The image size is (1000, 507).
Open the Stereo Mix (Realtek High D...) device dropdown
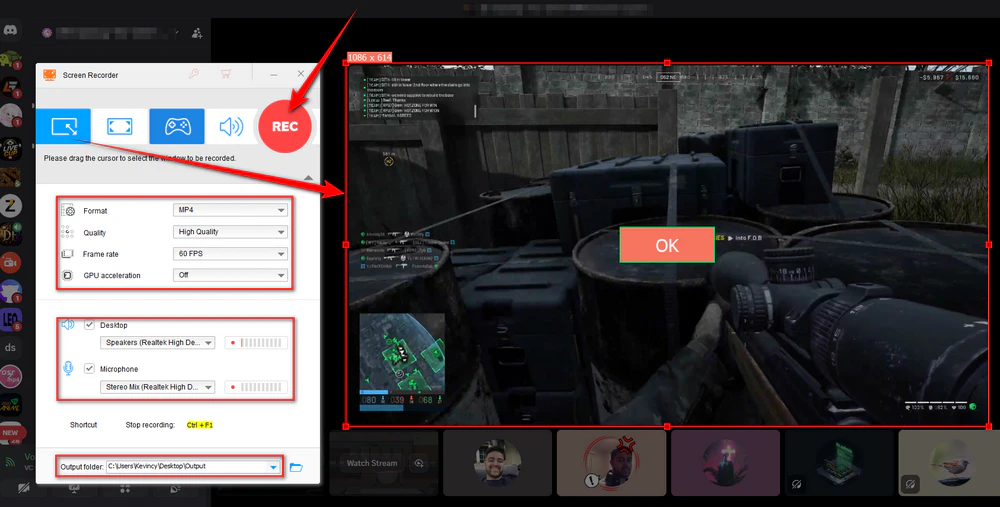click(158, 386)
